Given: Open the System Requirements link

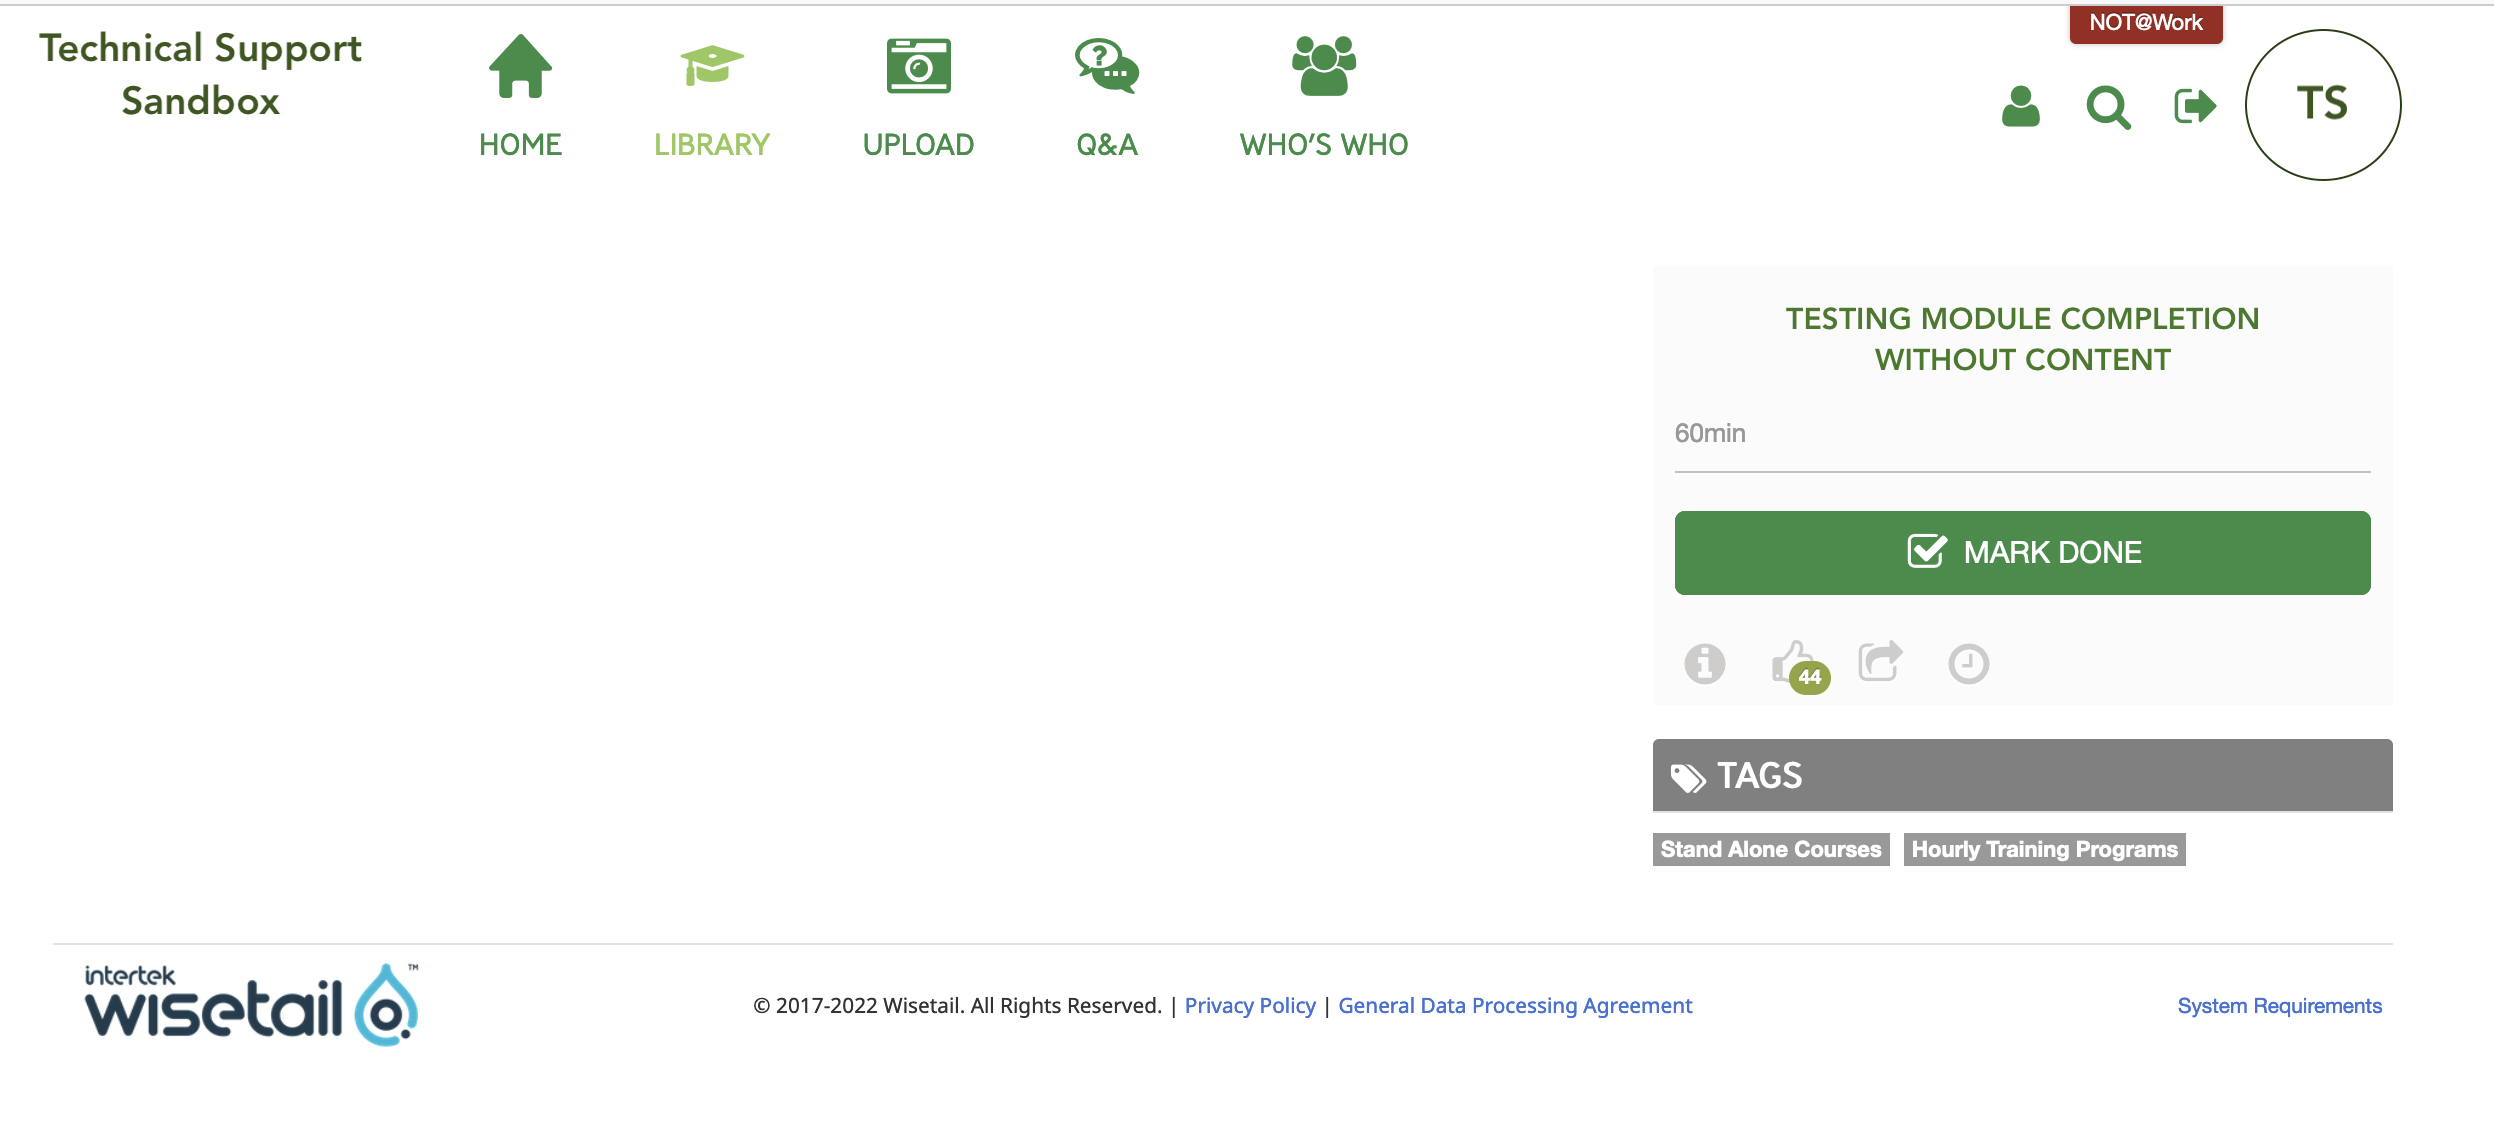Looking at the screenshot, I should coord(2279,1005).
